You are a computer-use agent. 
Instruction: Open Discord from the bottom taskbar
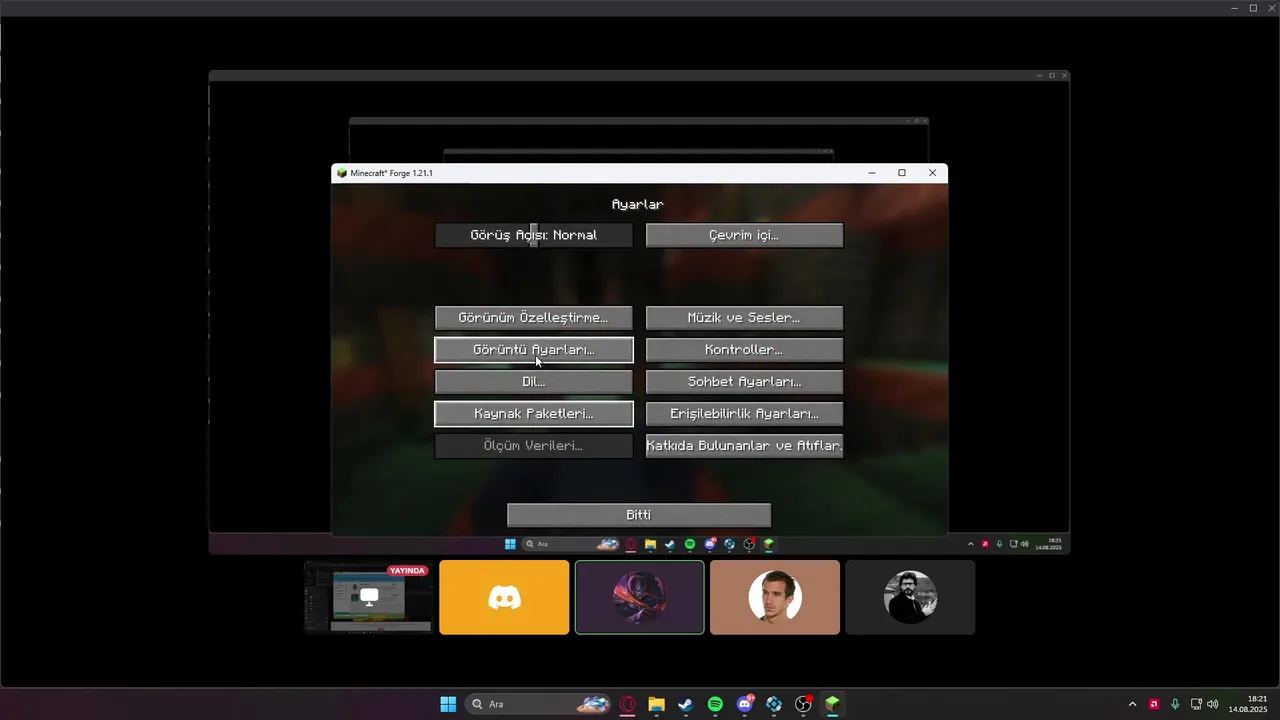(745, 704)
